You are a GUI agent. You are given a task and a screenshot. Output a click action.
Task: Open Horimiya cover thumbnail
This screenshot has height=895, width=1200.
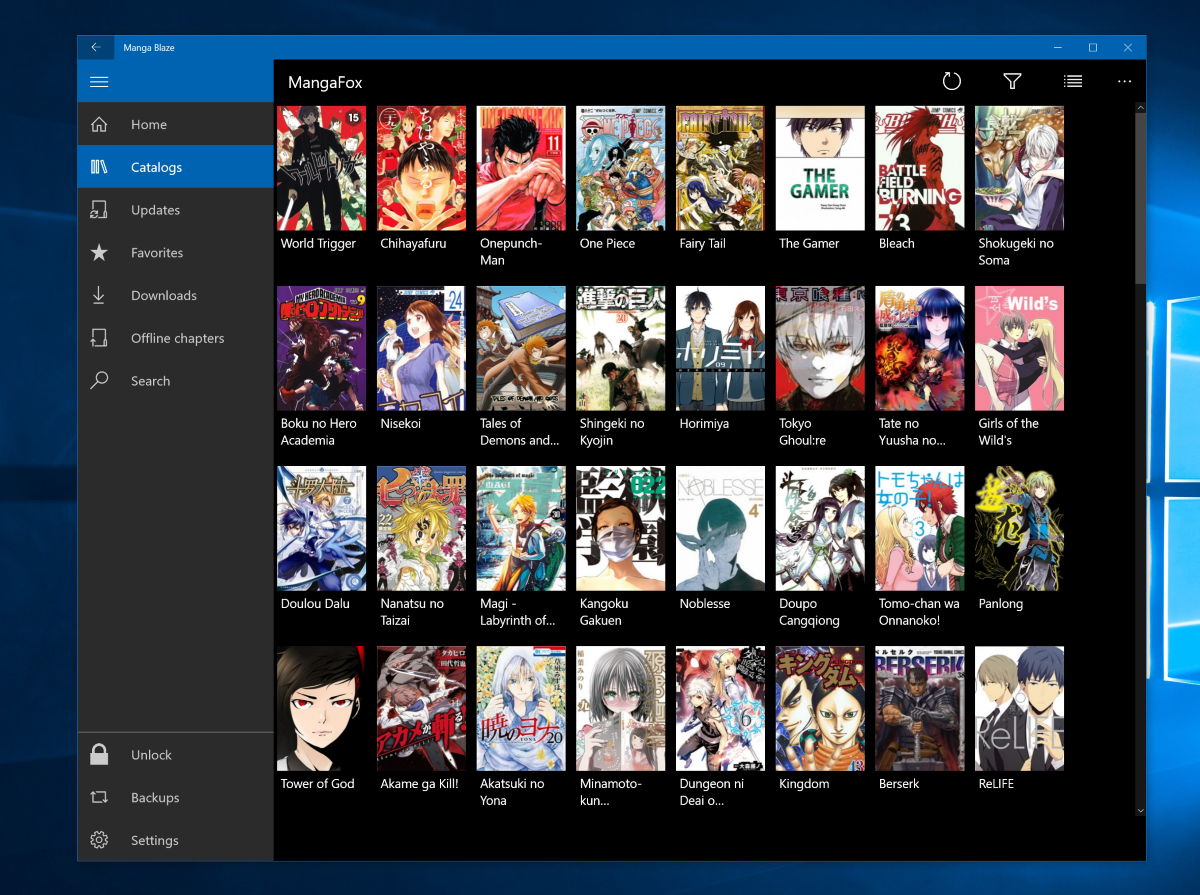pyautogui.click(x=721, y=348)
